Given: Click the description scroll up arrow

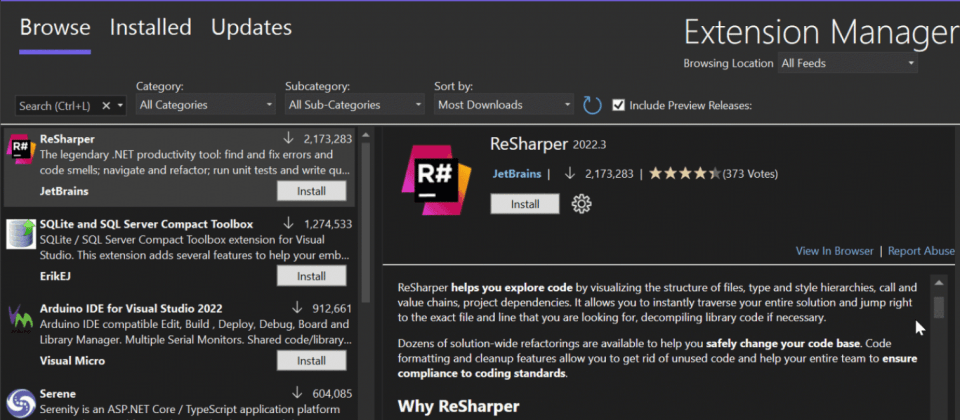Looking at the screenshot, I should click(x=939, y=282).
